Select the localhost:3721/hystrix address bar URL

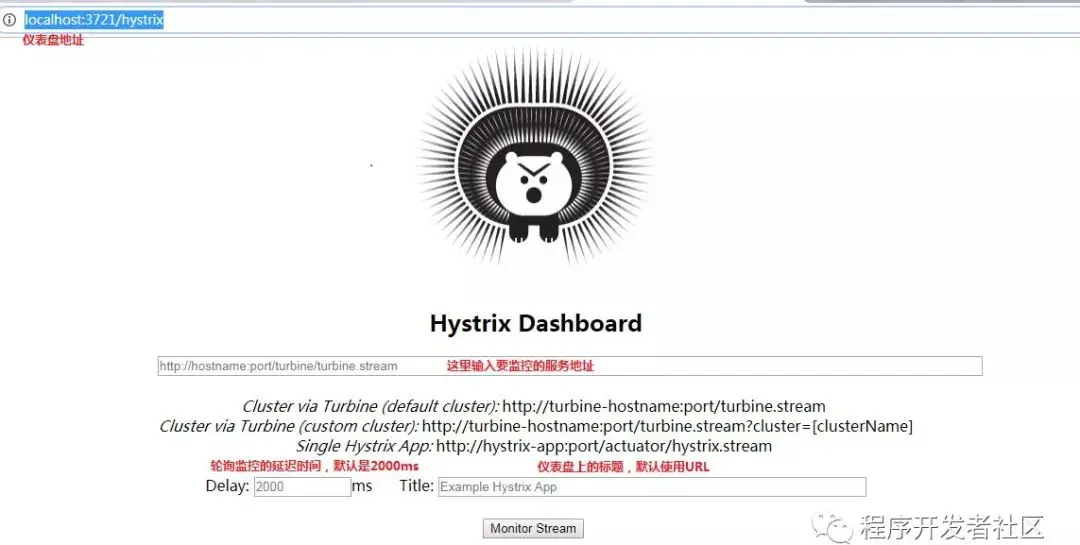point(94,20)
